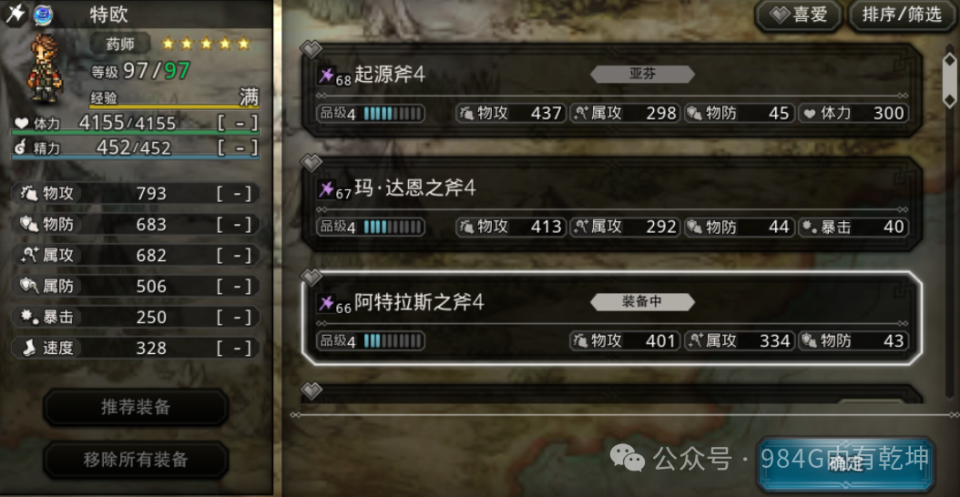Click the 特欧 character sprite portrait

coord(45,68)
